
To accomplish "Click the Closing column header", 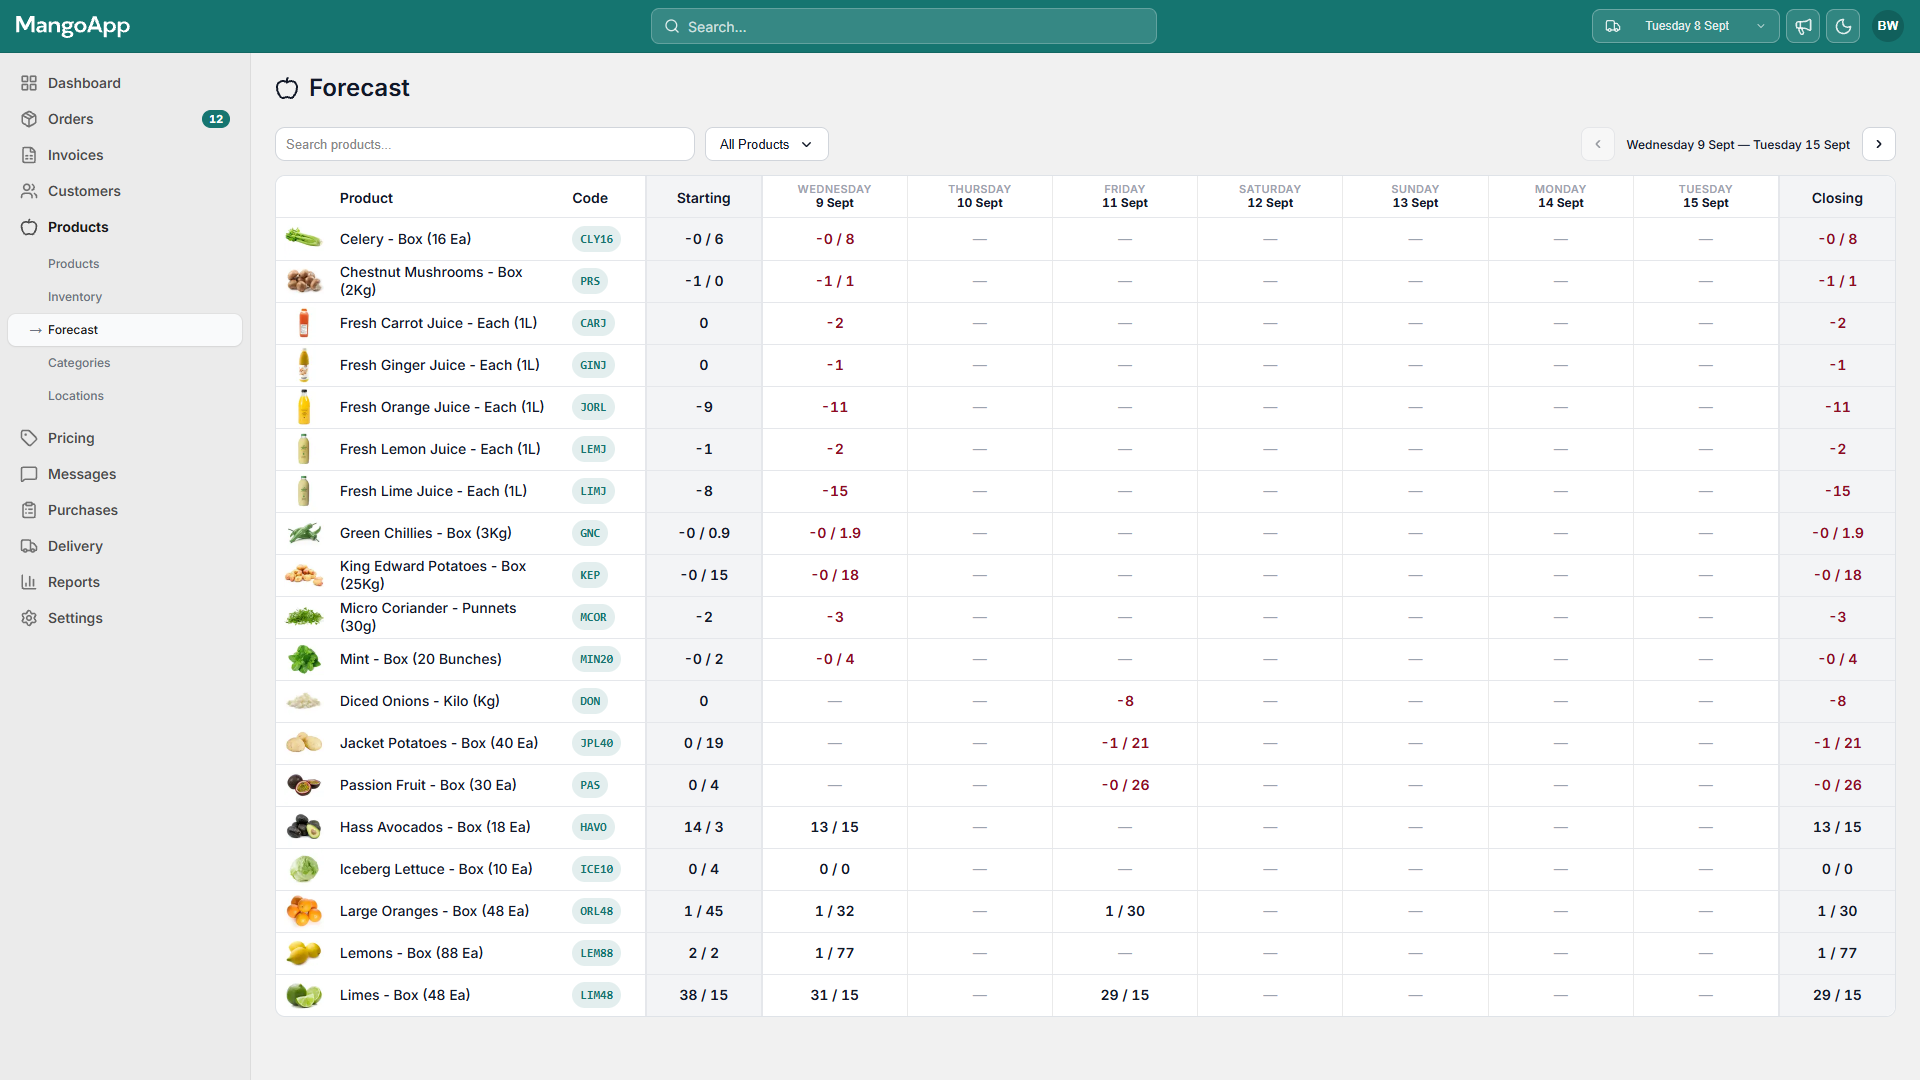I will [1837, 198].
